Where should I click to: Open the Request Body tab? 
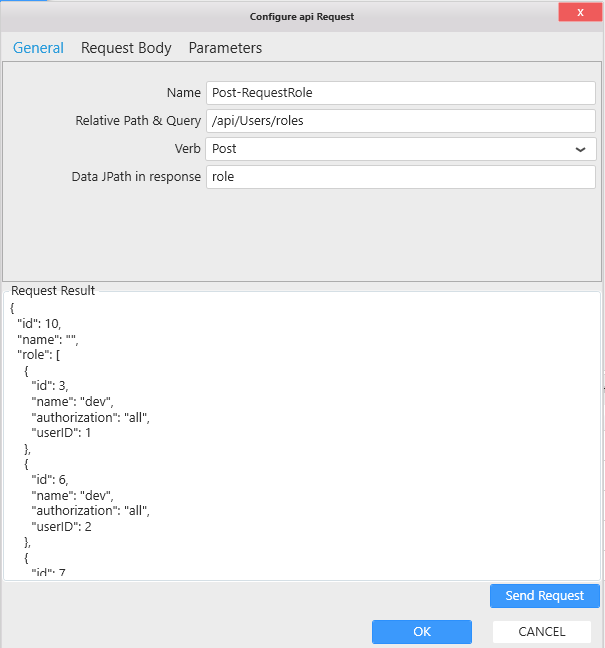(126, 48)
